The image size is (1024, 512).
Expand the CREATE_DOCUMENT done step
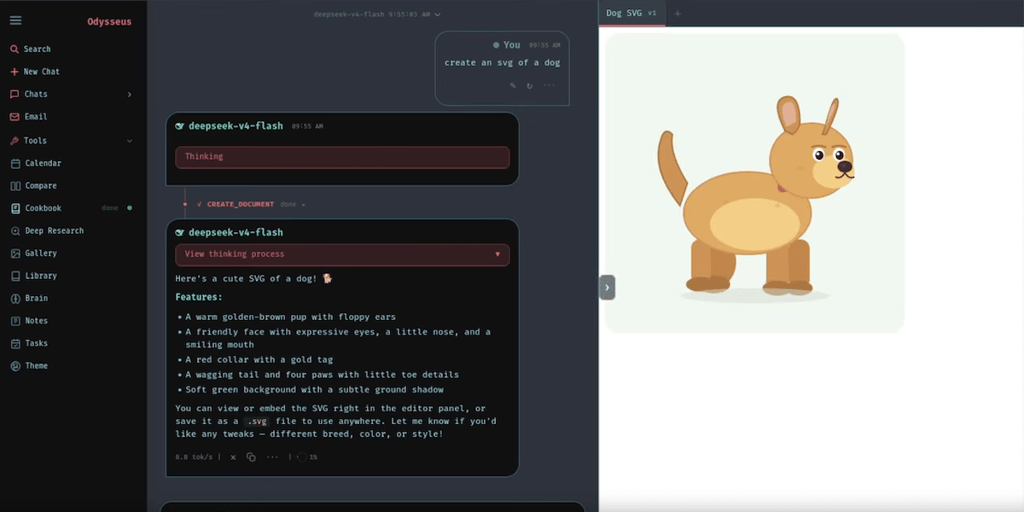point(251,204)
